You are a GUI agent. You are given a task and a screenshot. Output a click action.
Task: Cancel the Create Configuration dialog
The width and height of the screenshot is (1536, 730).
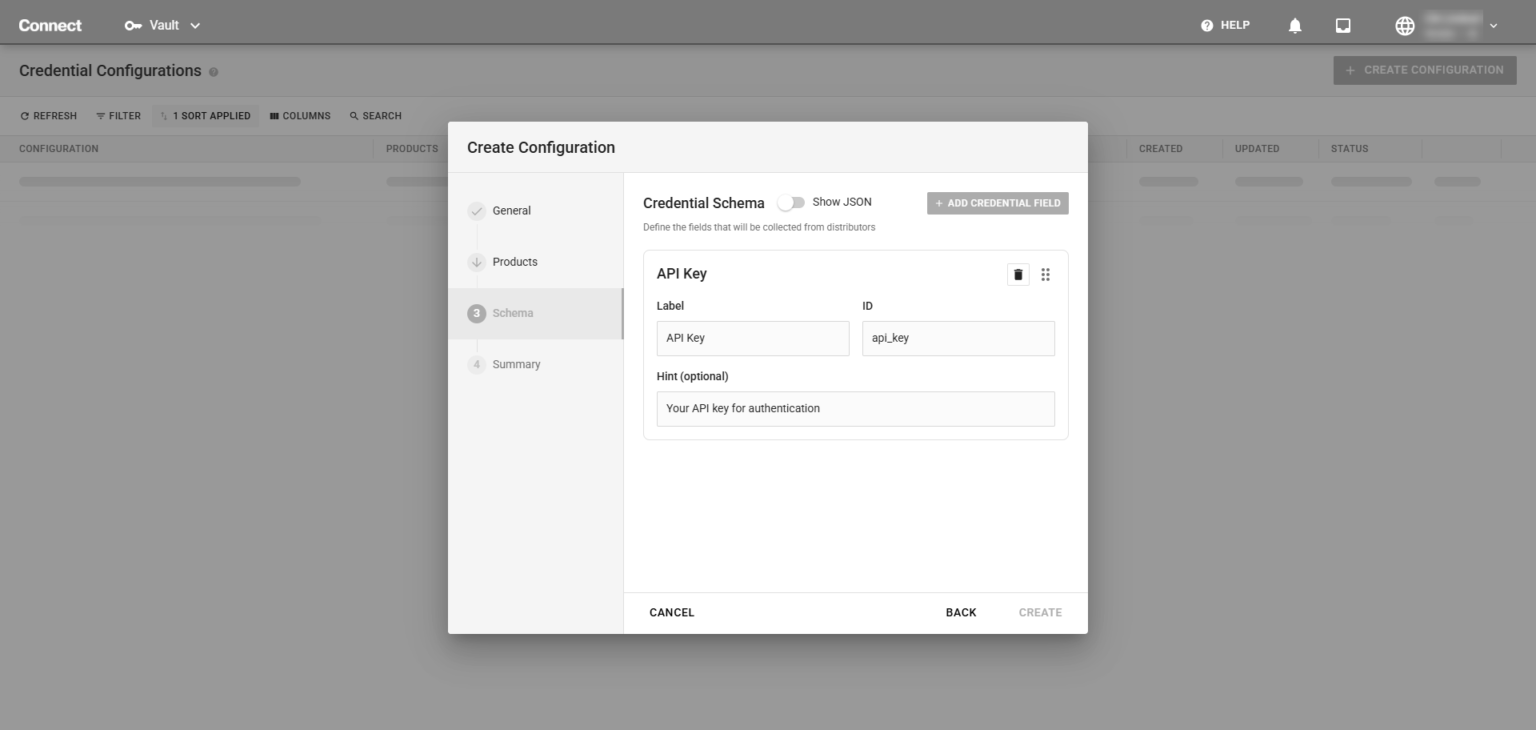point(672,612)
